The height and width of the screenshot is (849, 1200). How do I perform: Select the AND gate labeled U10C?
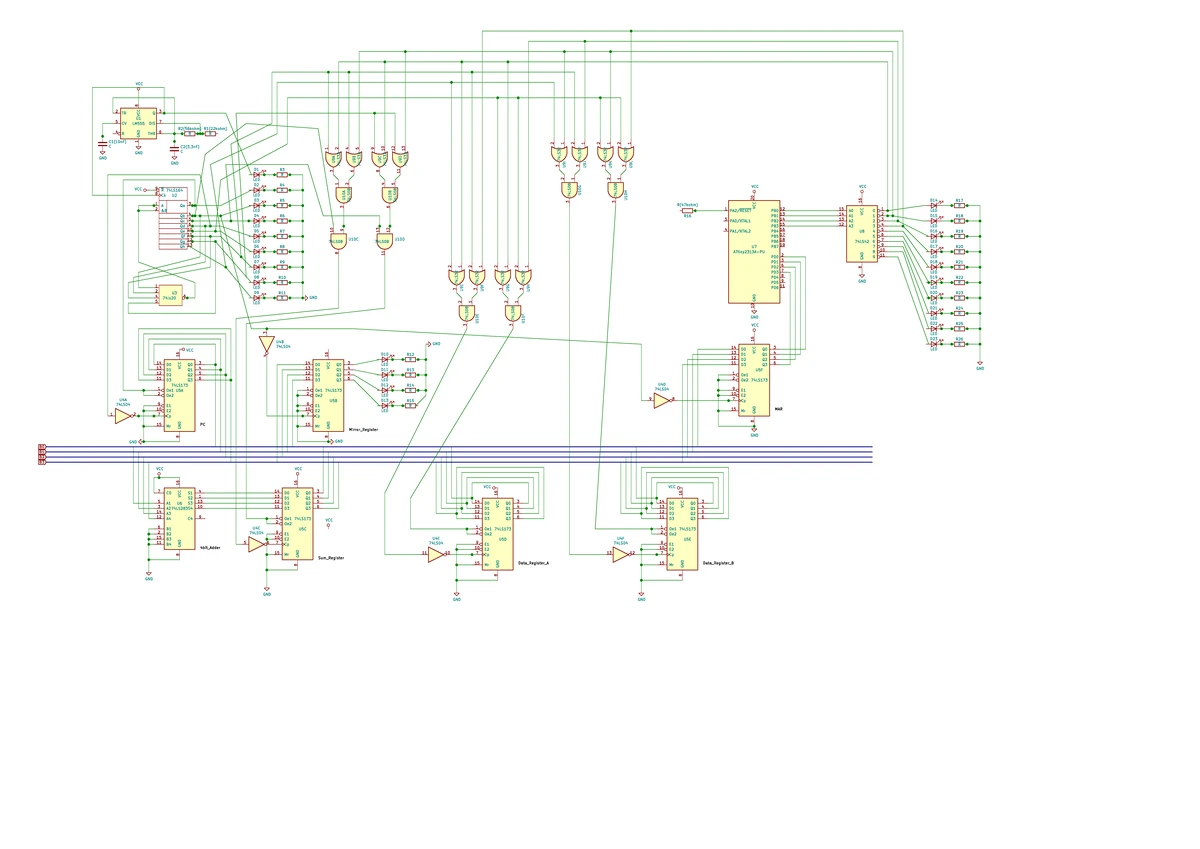pos(337,239)
